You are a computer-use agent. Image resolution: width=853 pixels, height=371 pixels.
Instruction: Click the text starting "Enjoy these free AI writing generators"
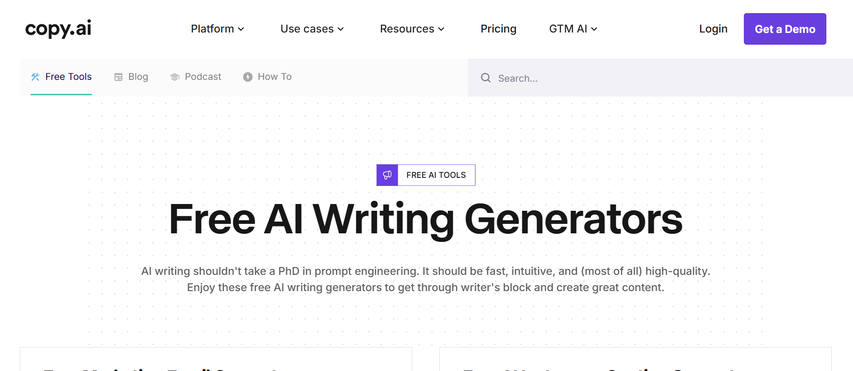point(426,287)
